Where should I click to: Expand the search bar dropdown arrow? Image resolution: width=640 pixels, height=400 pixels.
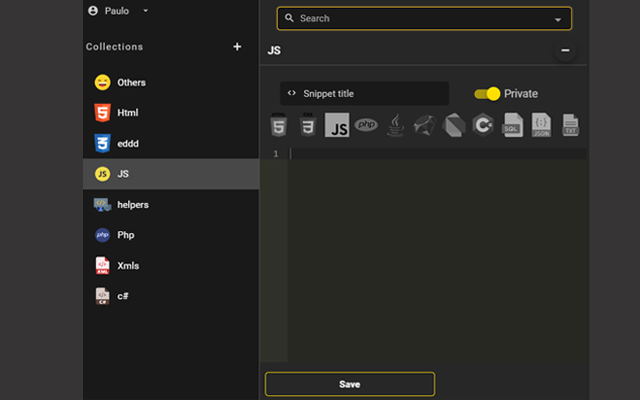pos(557,19)
